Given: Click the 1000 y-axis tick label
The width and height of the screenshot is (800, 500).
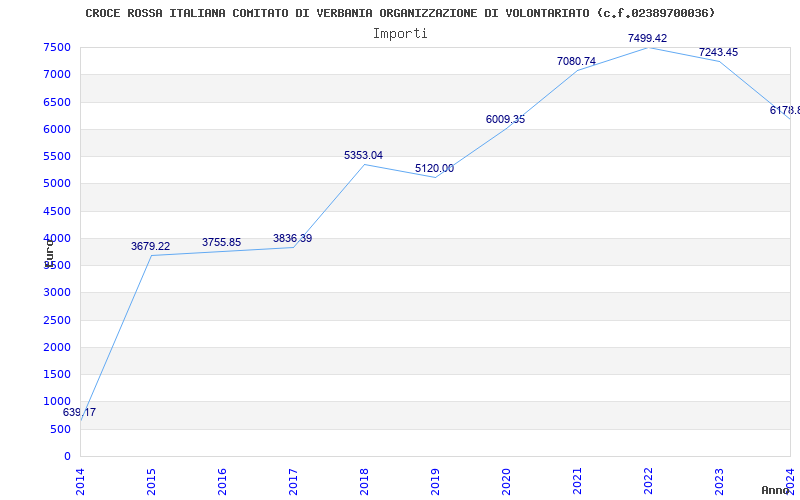Looking at the screenshot, I should [x=57, y=402].
